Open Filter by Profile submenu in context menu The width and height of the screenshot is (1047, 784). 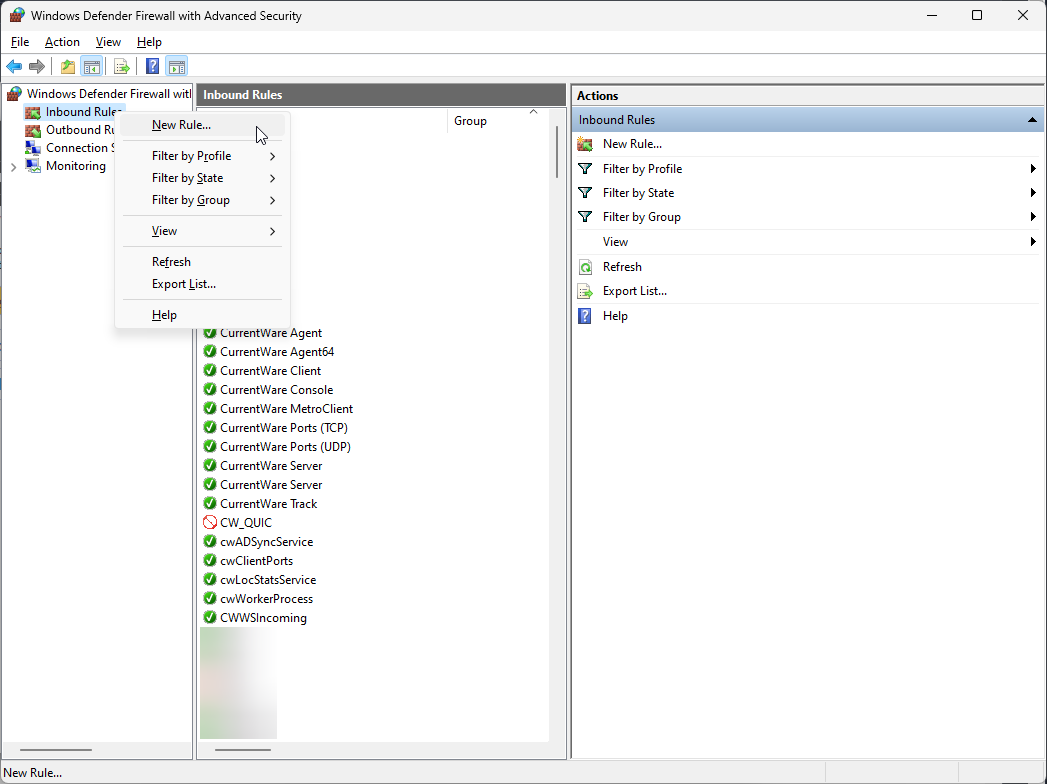[x=203, y=156]
